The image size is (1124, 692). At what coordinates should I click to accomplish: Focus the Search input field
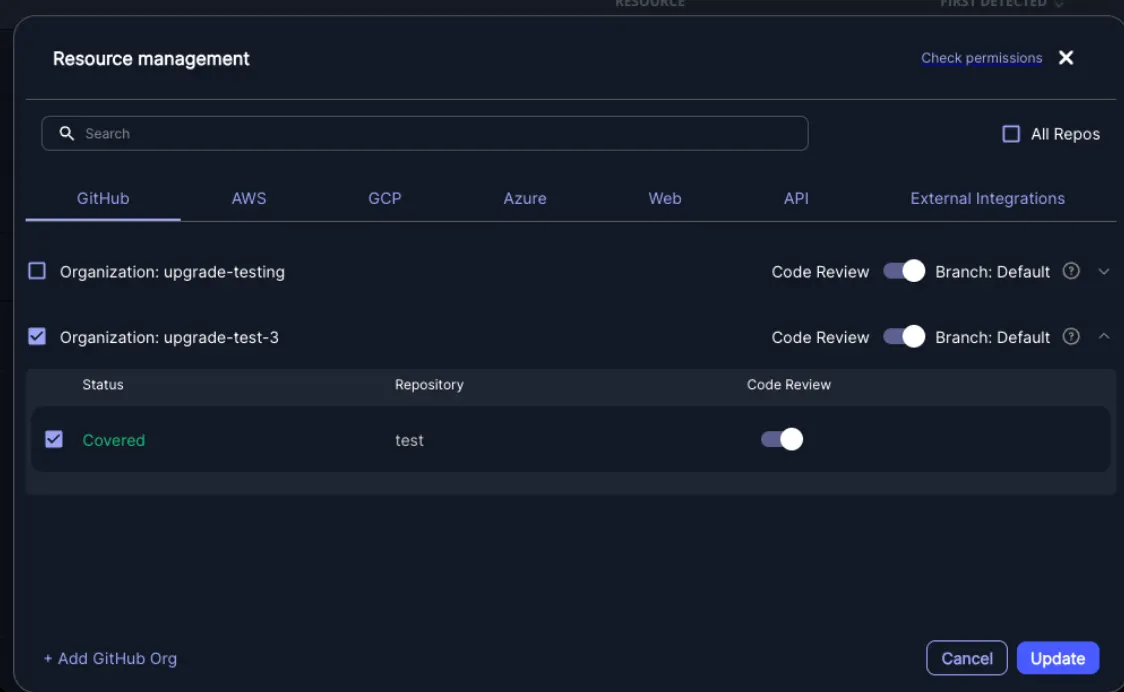tap(424, 133)
